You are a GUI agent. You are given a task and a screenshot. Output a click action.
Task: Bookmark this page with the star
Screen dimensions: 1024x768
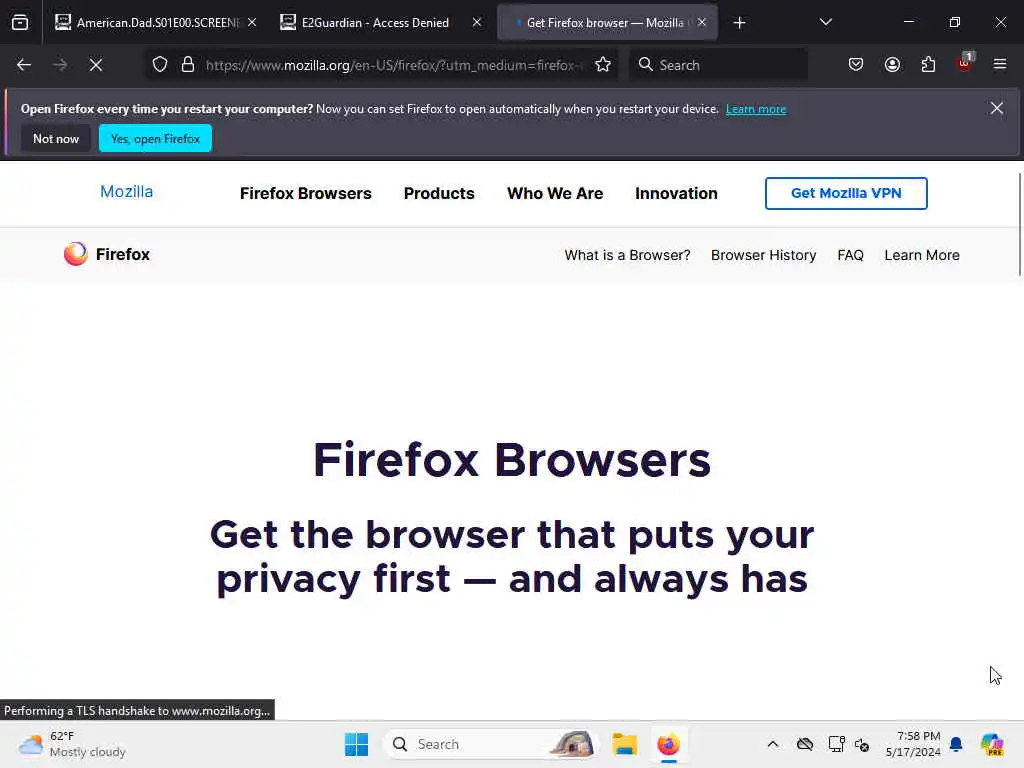click(603, 65)
